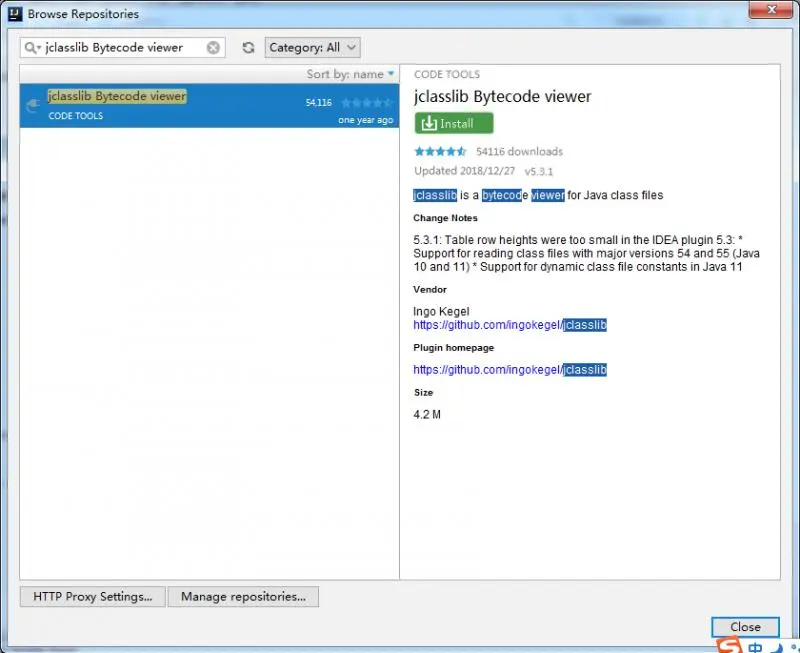Focus the plugin search input field
This screenshot has height=653, width=800.
tap(122, 47)
